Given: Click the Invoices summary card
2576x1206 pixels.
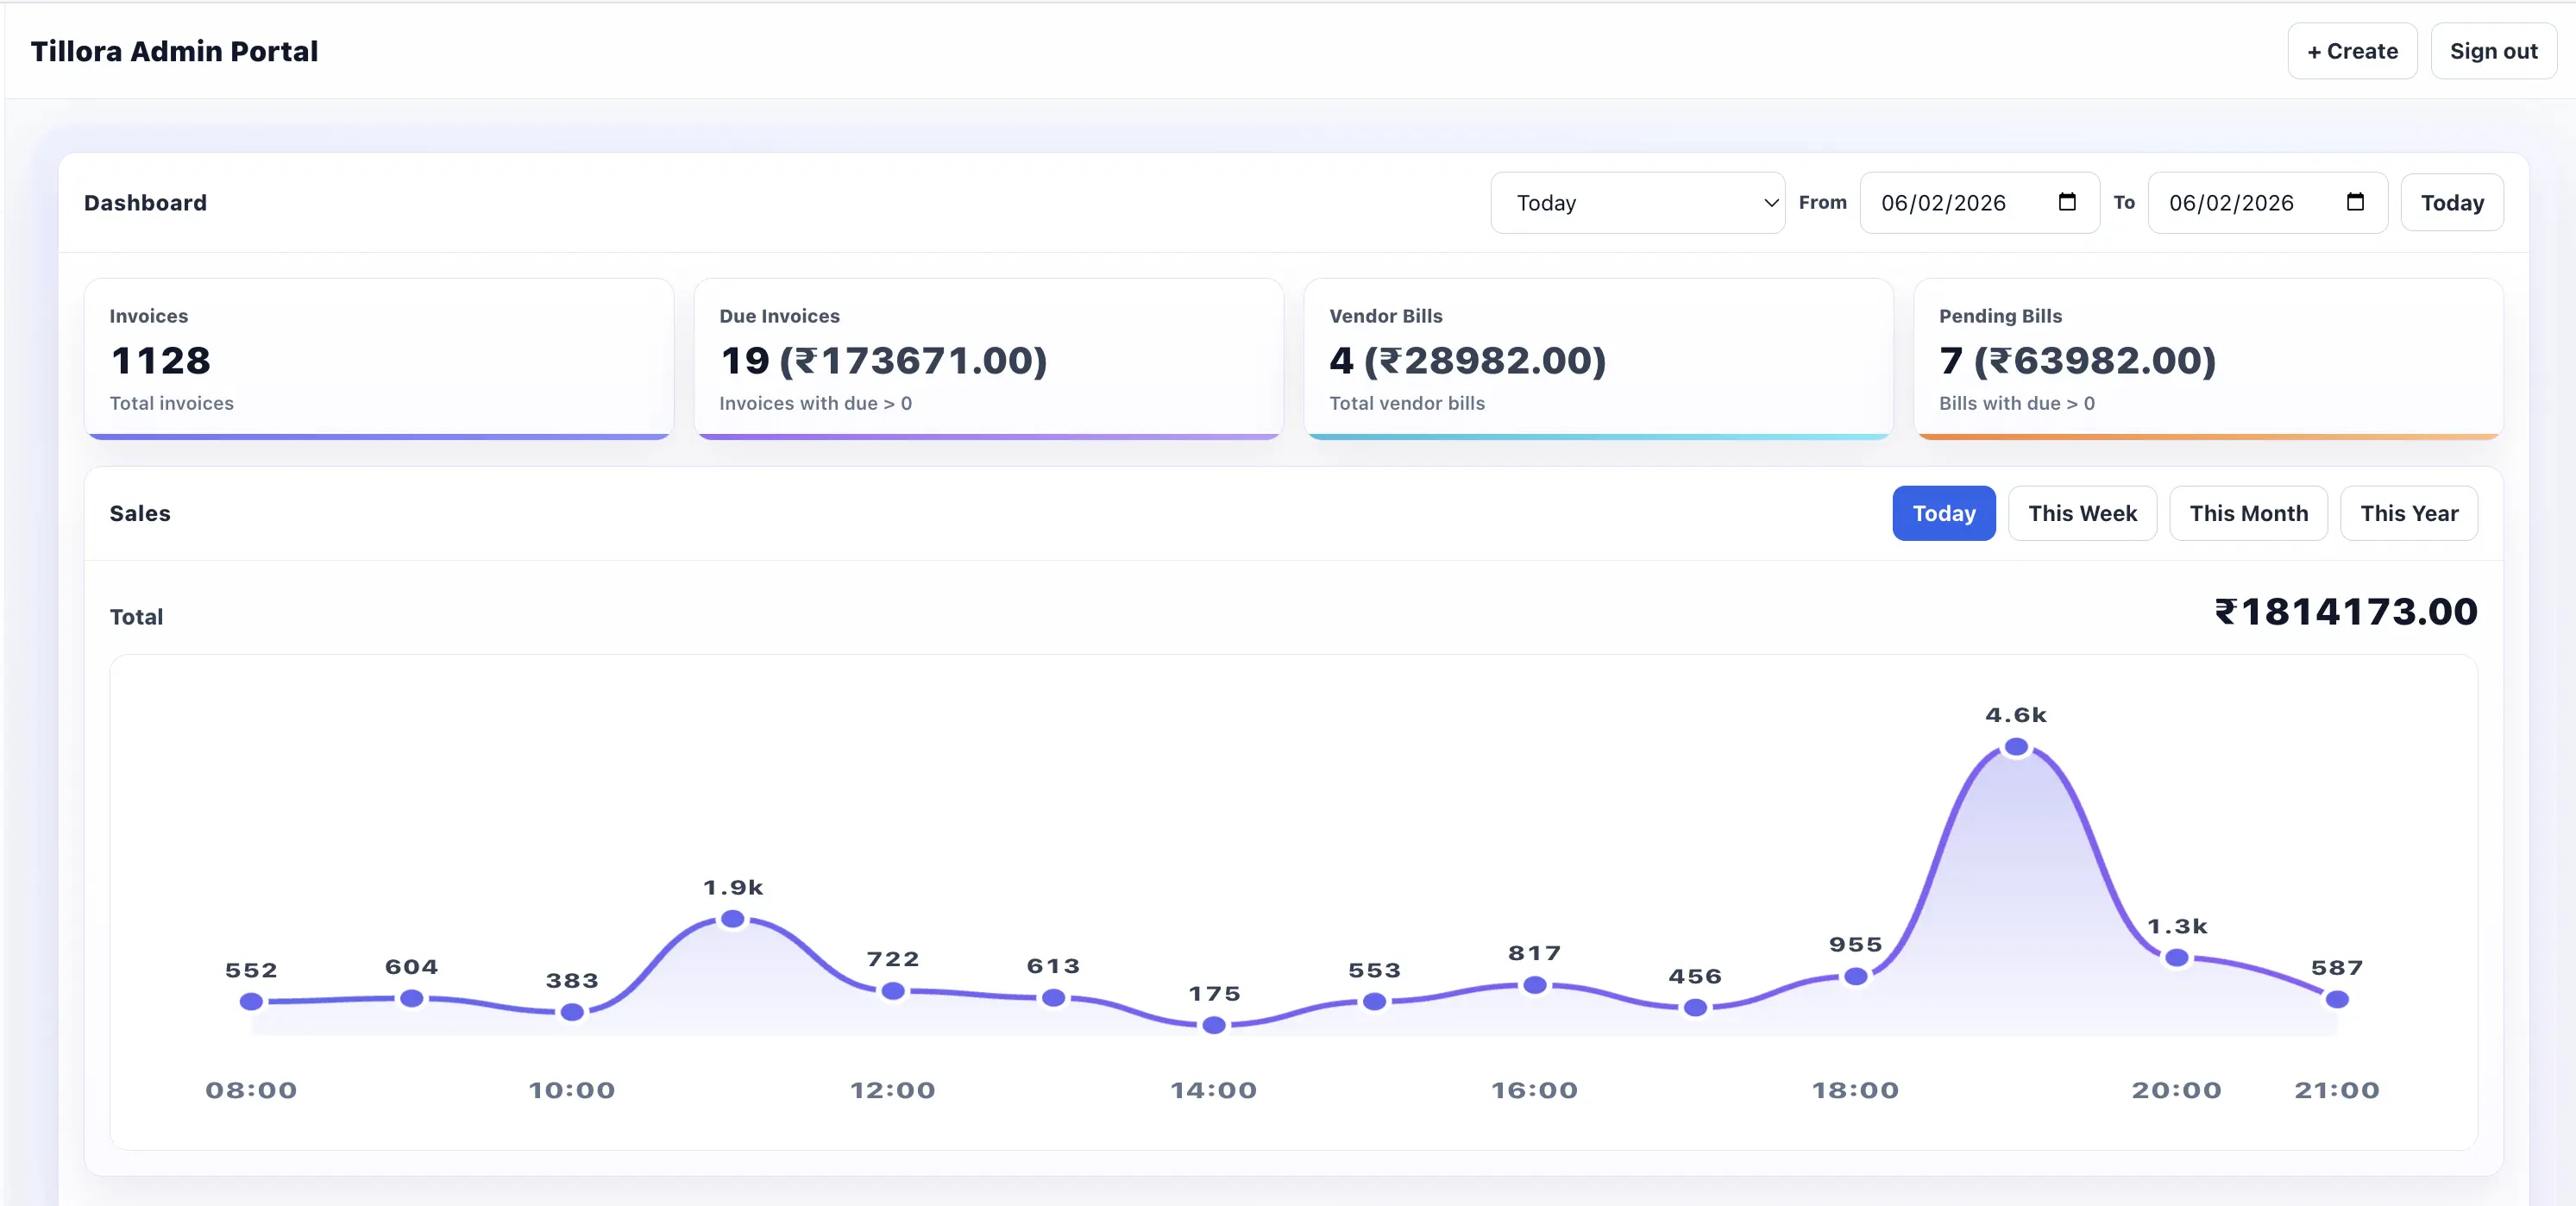Looking at the screenshot, I should pos(379,358).
